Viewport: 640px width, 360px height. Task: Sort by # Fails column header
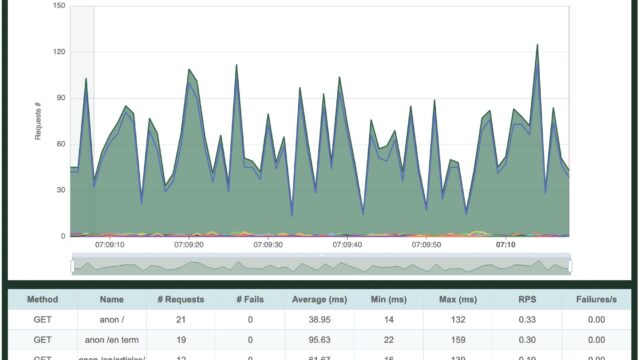pos(250,299)
